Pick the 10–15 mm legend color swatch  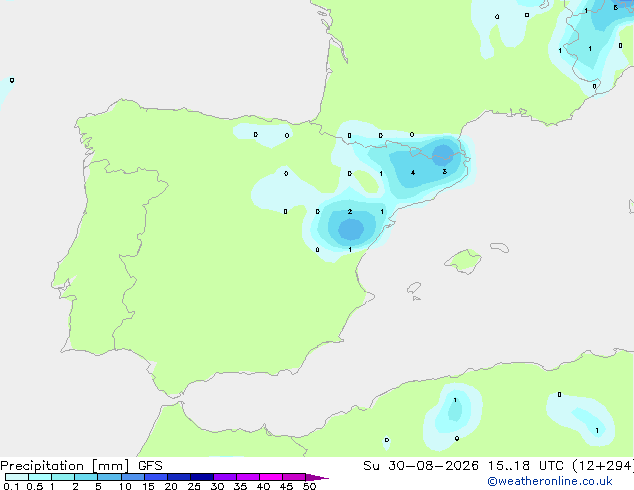pos(133,477)
